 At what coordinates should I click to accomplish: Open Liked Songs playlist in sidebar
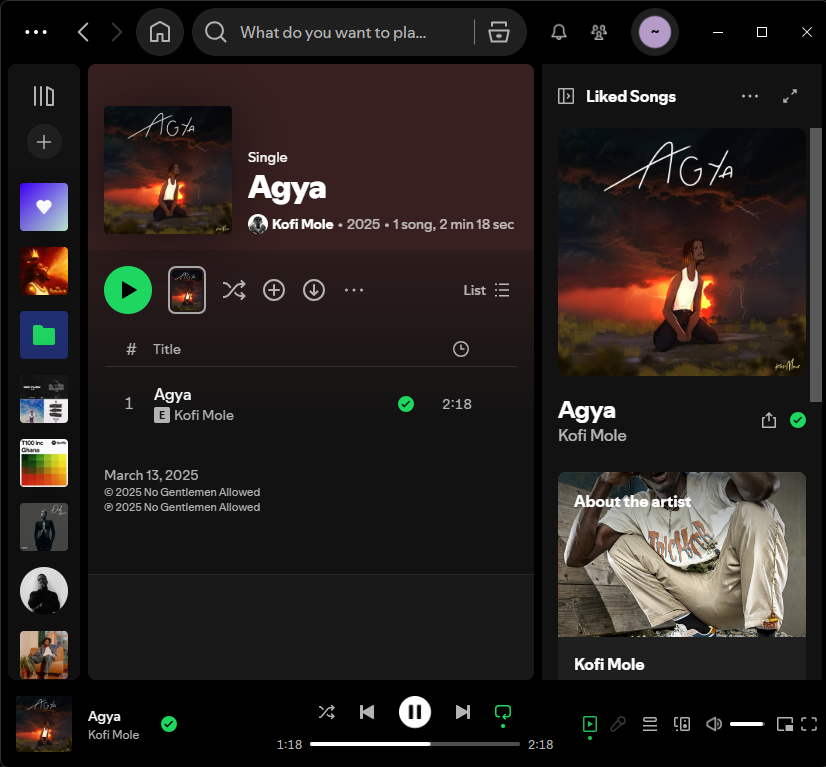tap(44, 207)
